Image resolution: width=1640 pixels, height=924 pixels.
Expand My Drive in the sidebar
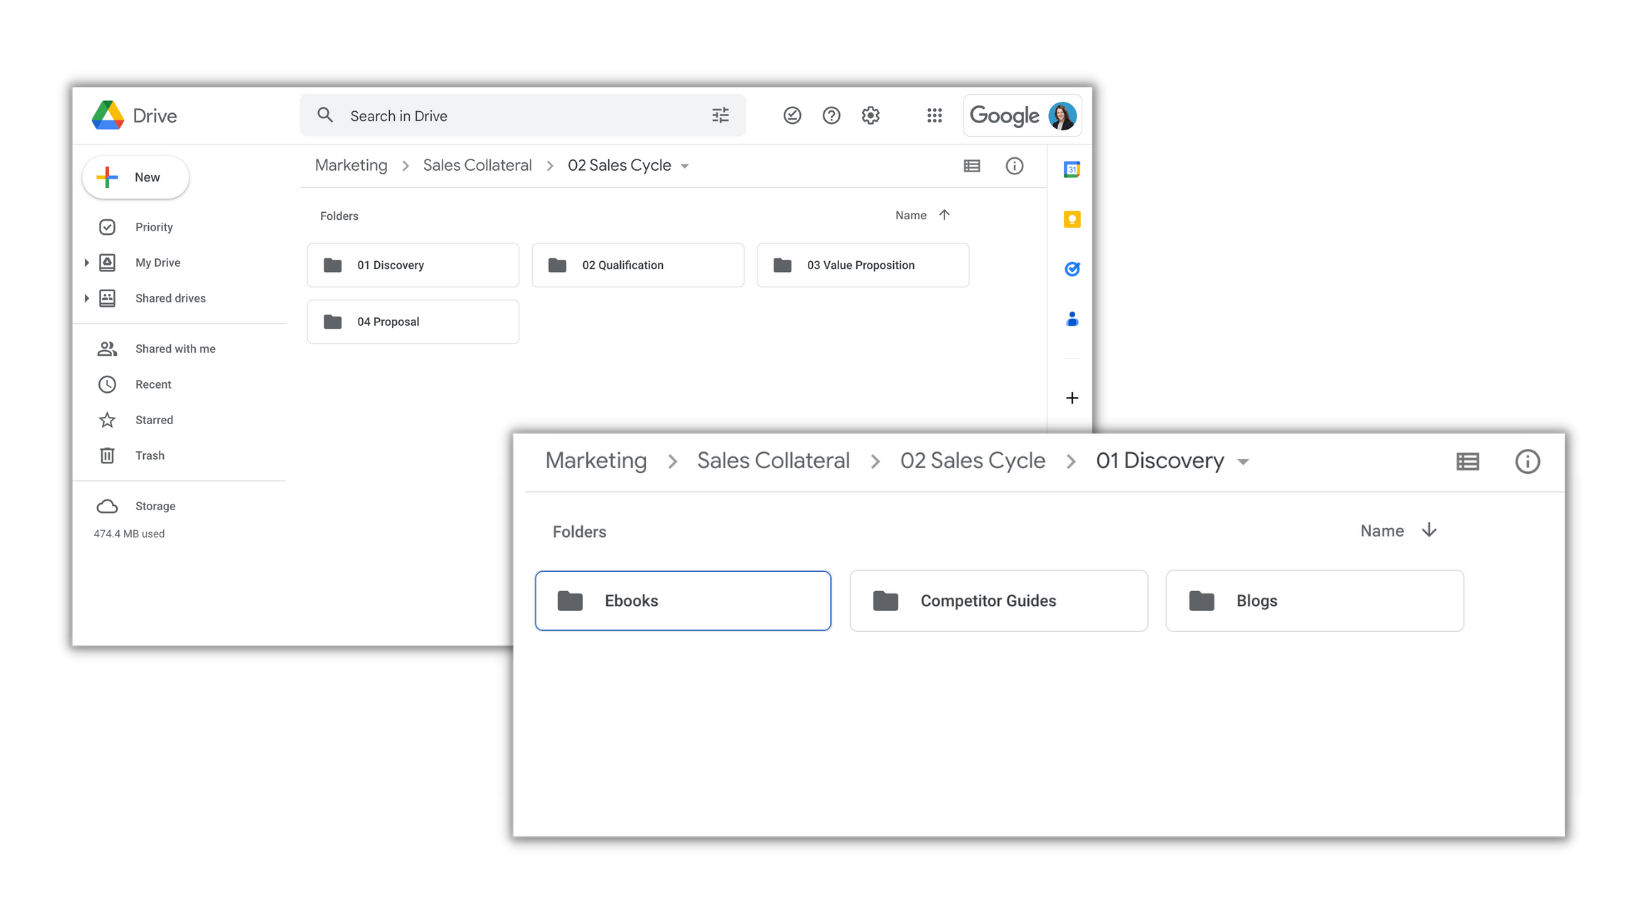(86, 262)
